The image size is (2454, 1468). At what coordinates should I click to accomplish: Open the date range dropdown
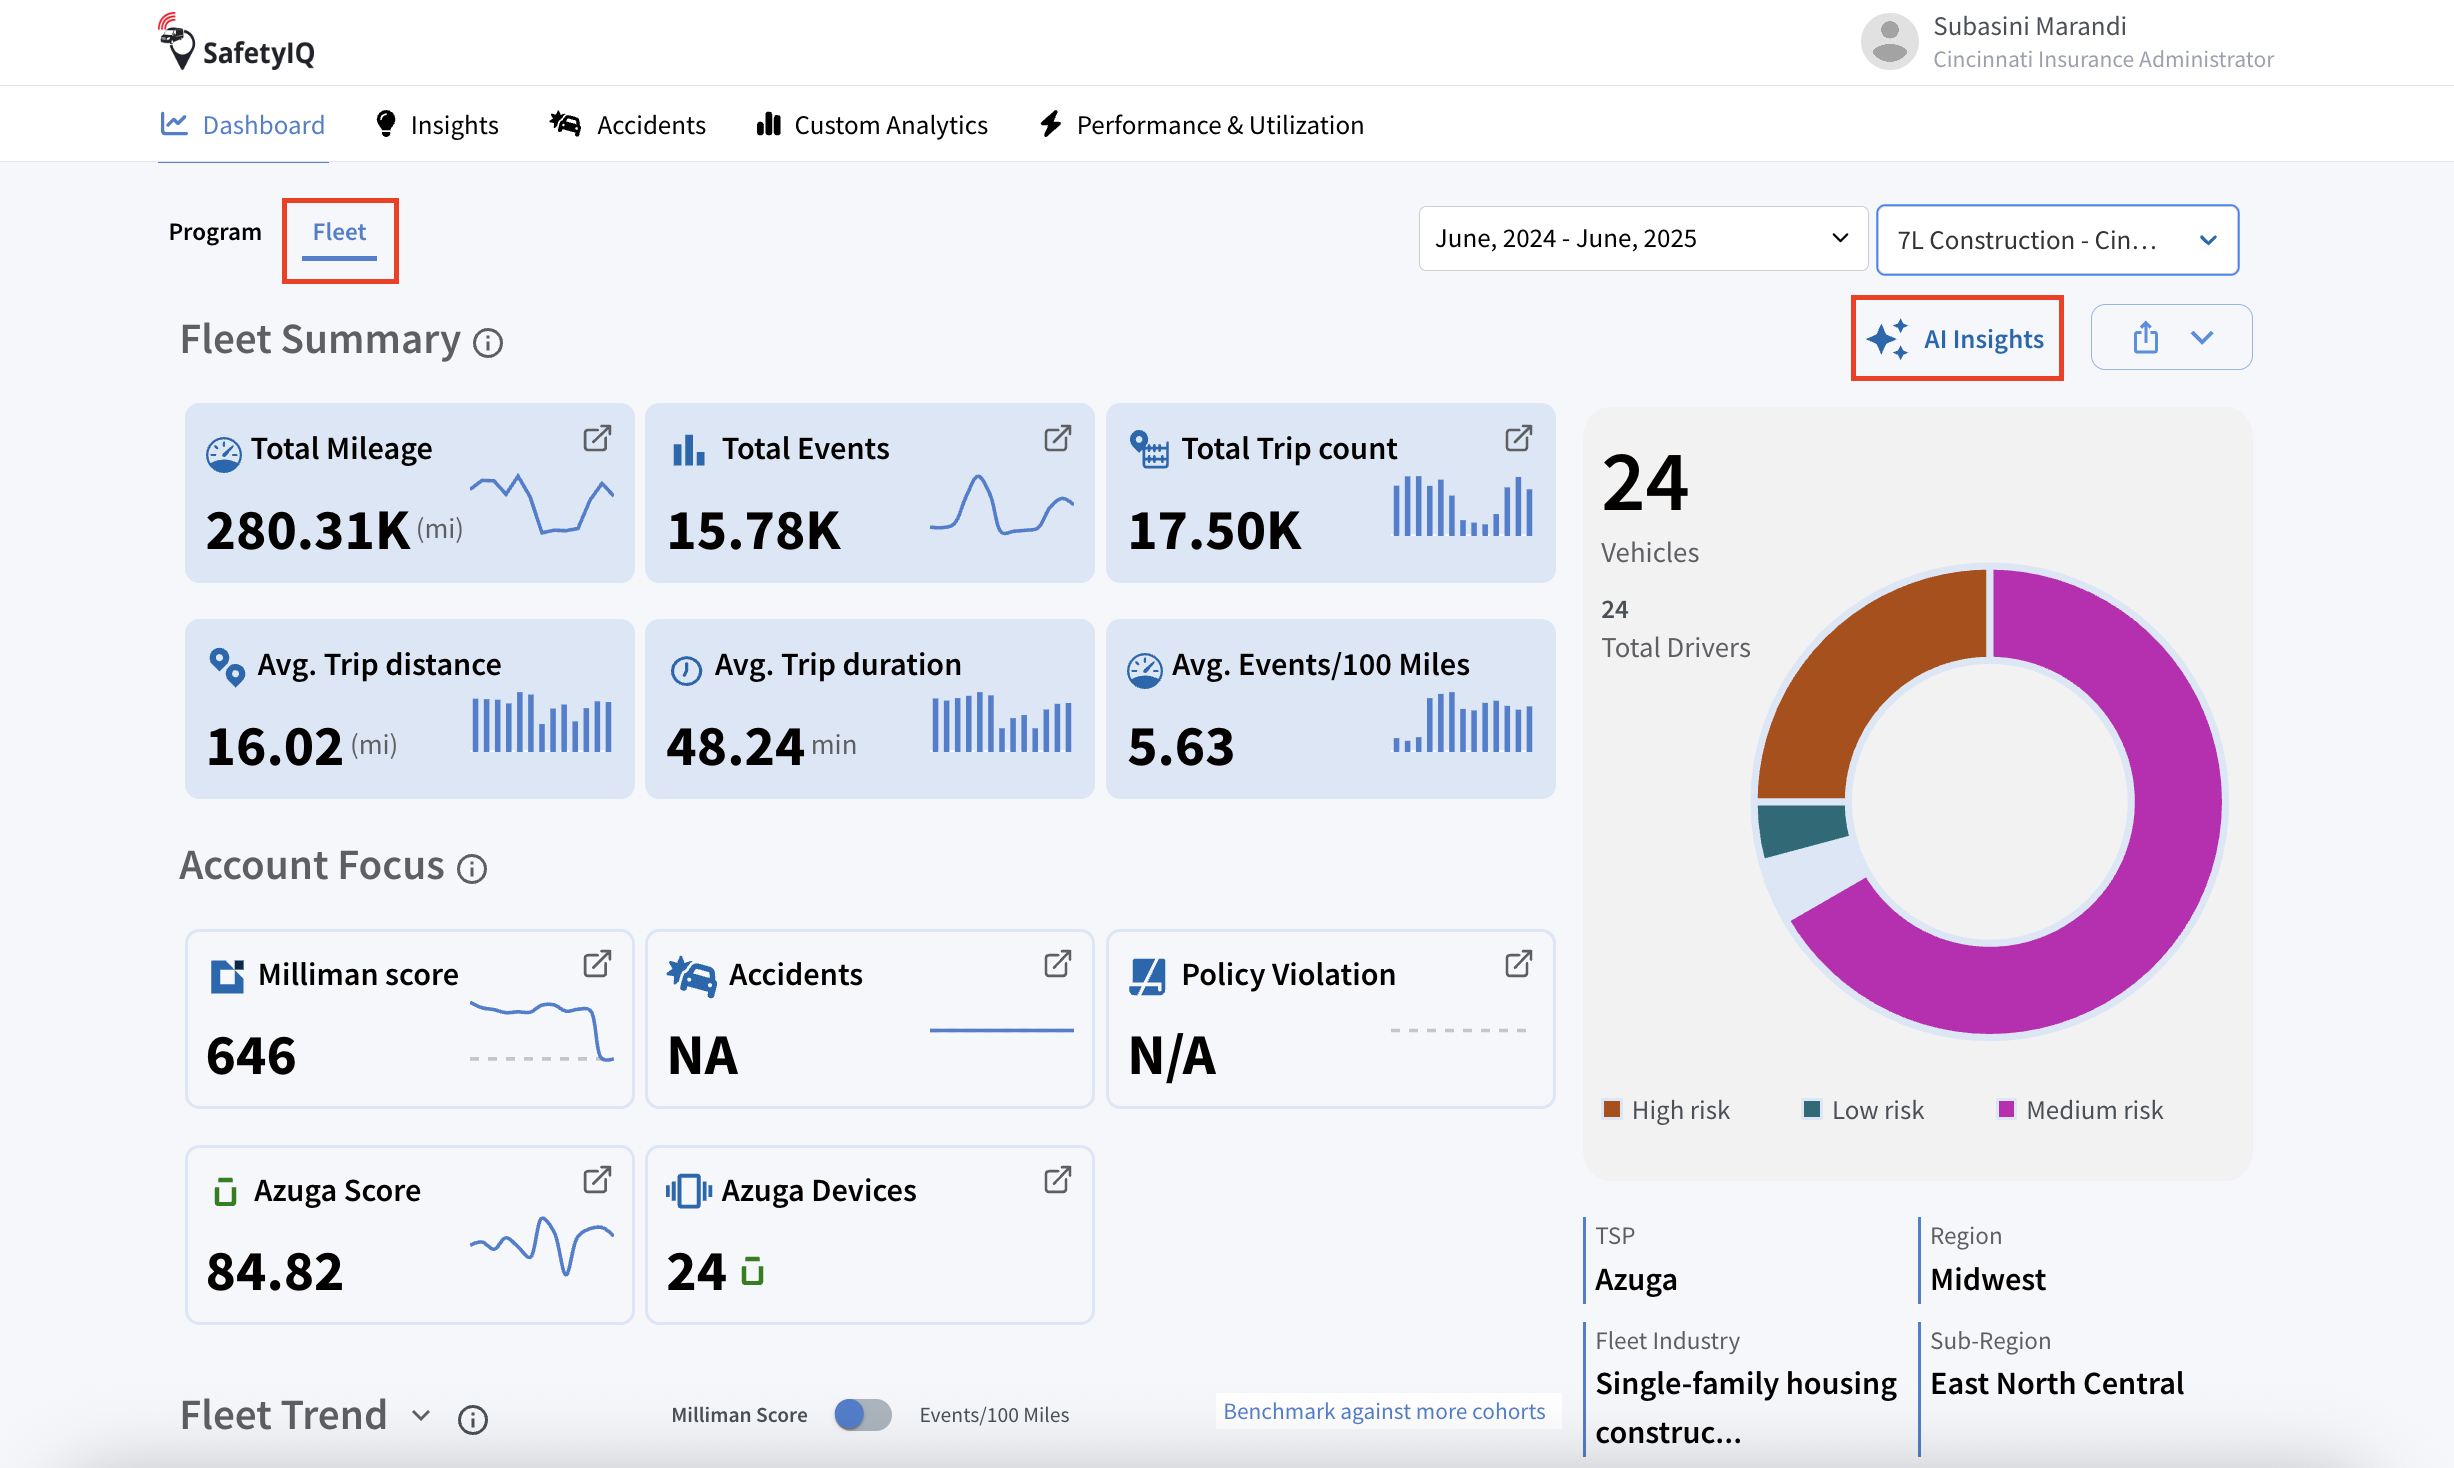(1642, 238)
